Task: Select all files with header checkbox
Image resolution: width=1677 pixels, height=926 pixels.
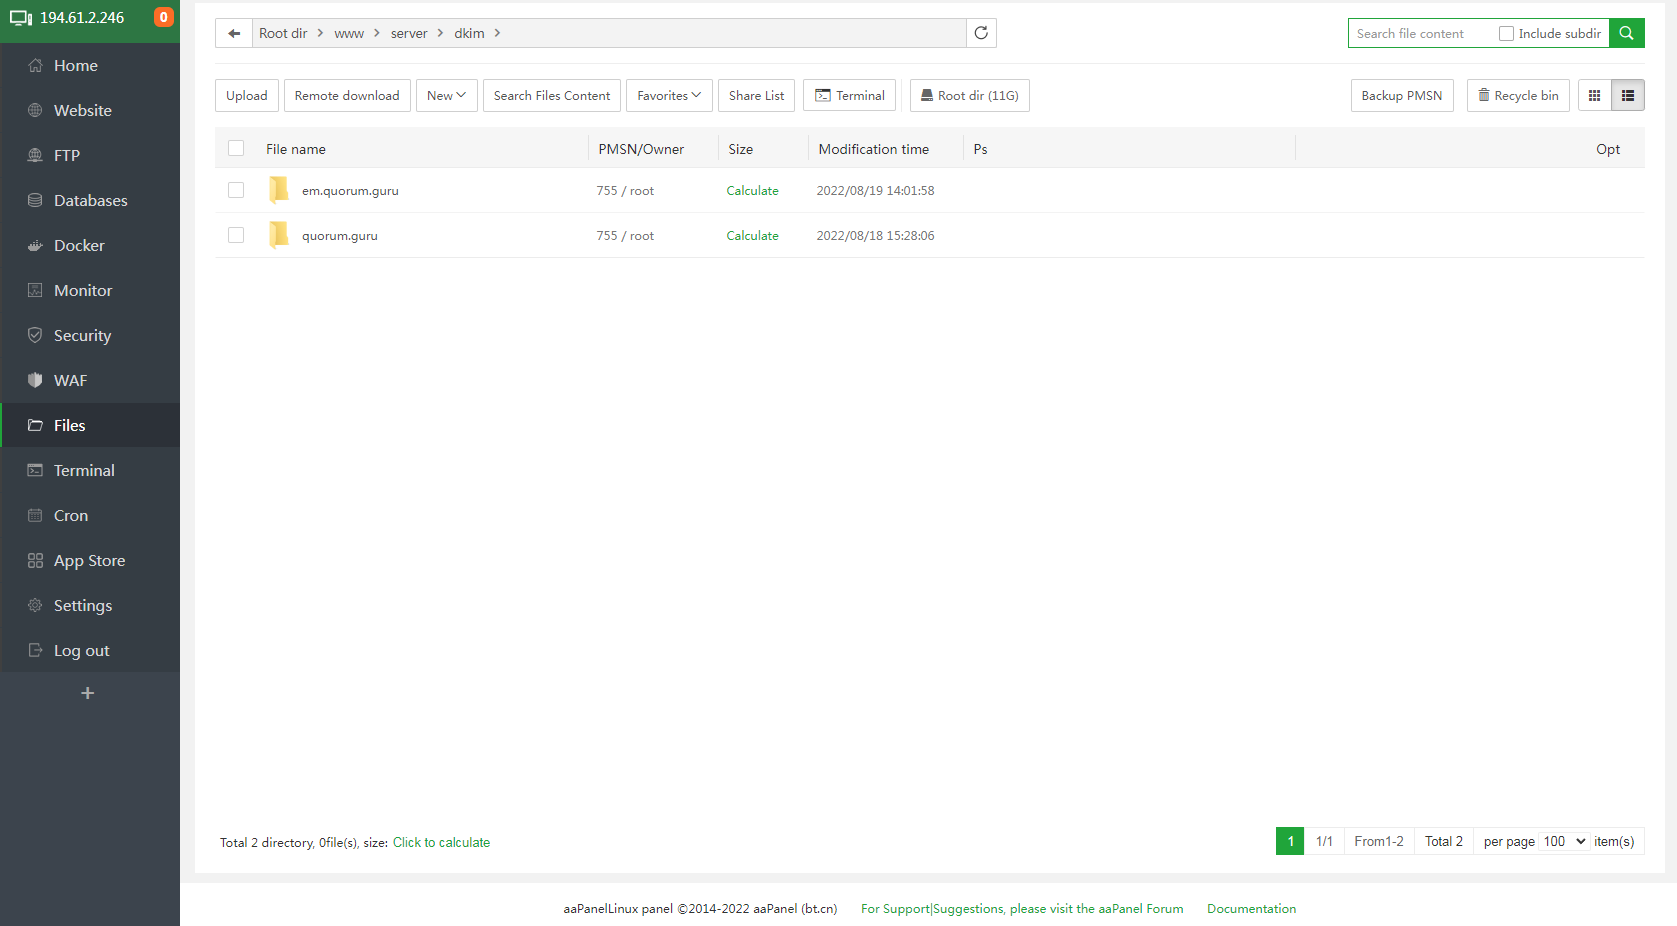Action: (x=236, y=148)
